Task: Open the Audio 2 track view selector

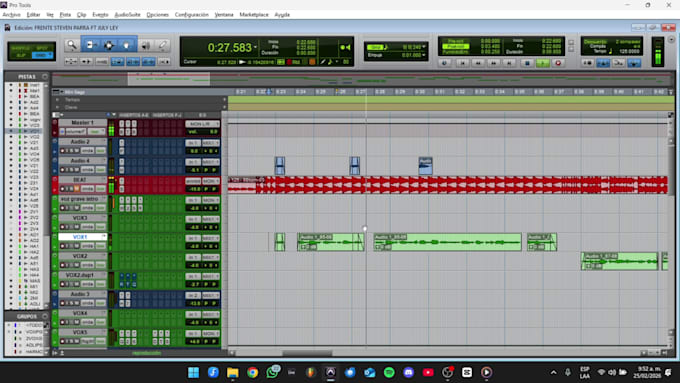Action: point(88,151)
